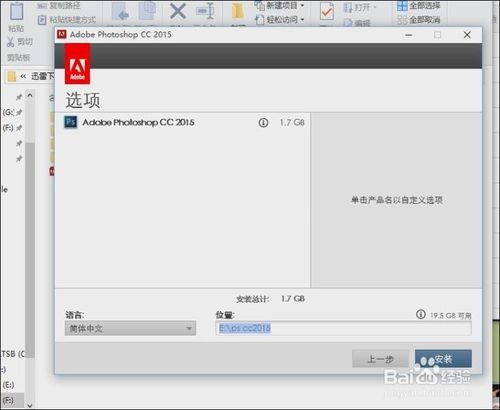Click the Rename icon in Explorer ribbon

(x=205, y=11)
